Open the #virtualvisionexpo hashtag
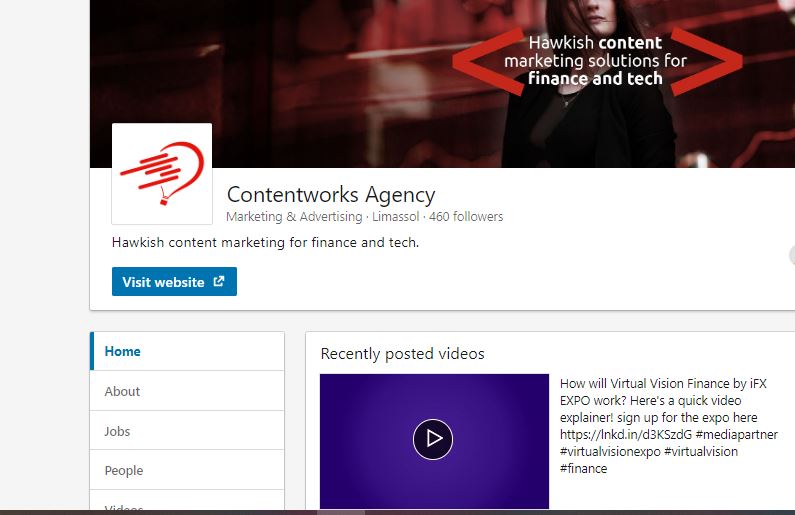 [x=610, y=451]
